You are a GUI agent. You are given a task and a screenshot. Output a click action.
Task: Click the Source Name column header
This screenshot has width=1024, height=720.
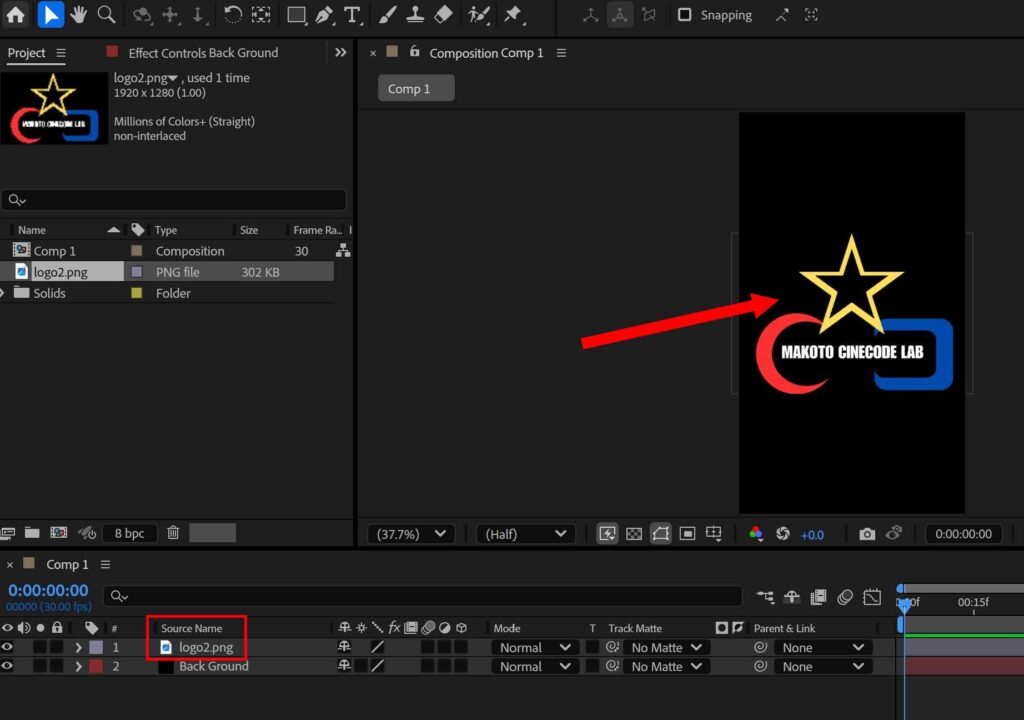point(191,628)
